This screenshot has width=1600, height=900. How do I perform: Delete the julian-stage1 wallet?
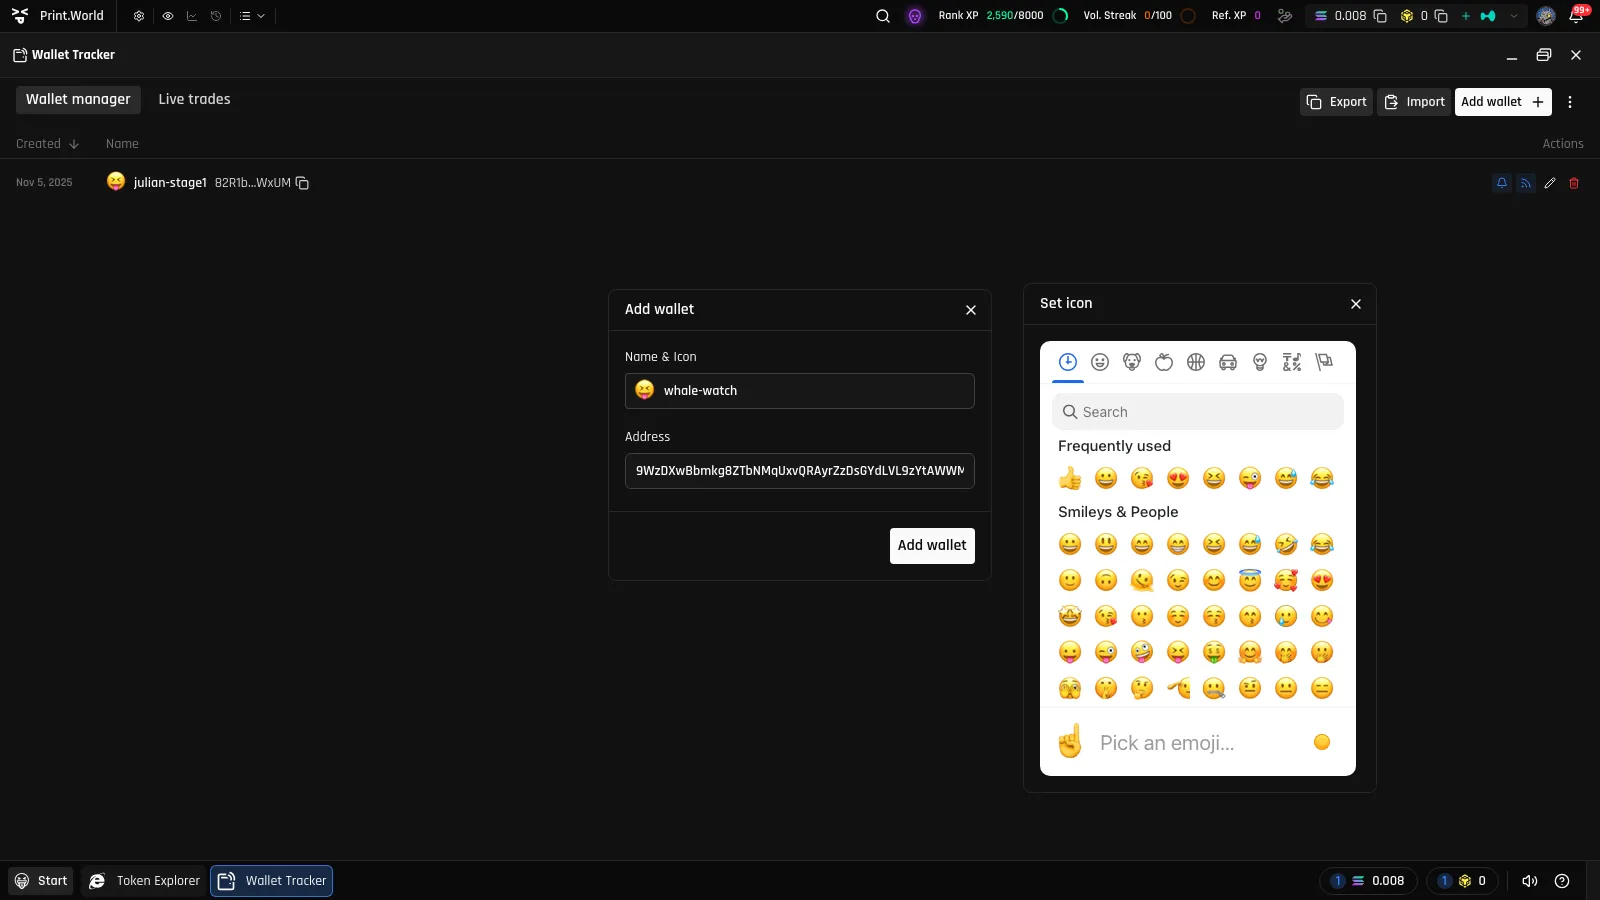tap(1574, 183)
